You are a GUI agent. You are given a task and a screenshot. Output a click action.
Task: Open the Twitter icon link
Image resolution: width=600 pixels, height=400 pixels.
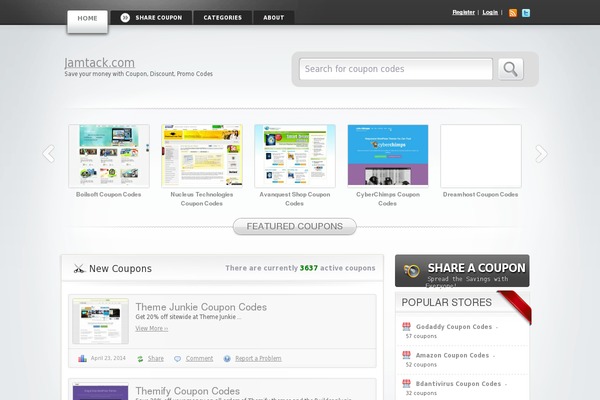tap(526, 13)
